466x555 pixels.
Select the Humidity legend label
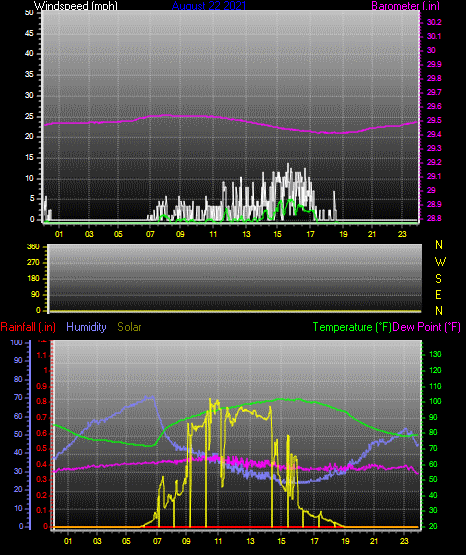pos(86,327)
